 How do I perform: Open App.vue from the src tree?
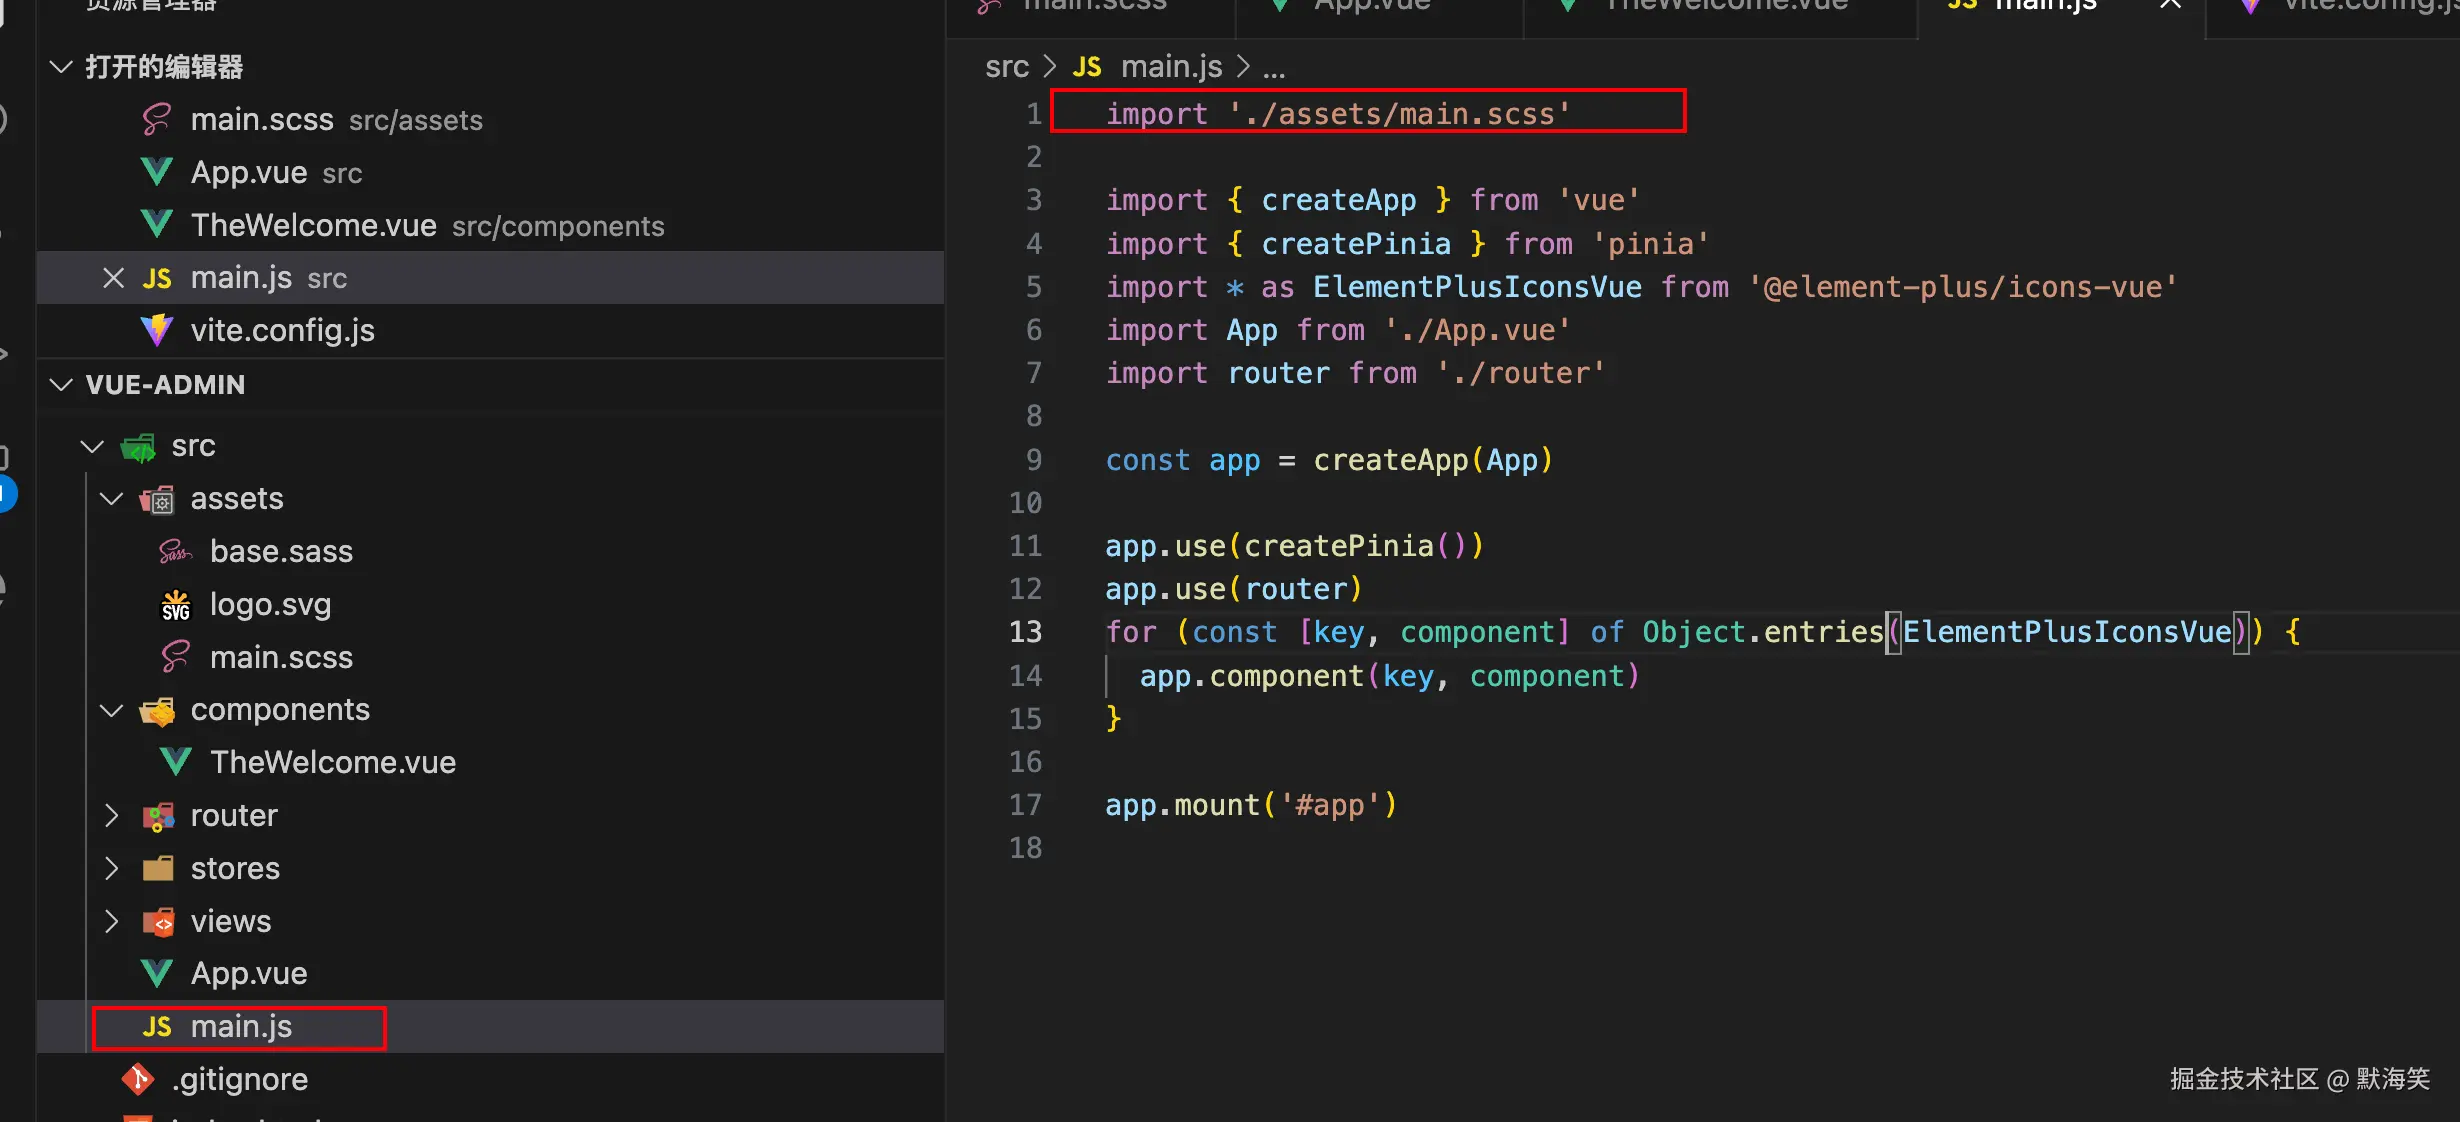(248, 973)
